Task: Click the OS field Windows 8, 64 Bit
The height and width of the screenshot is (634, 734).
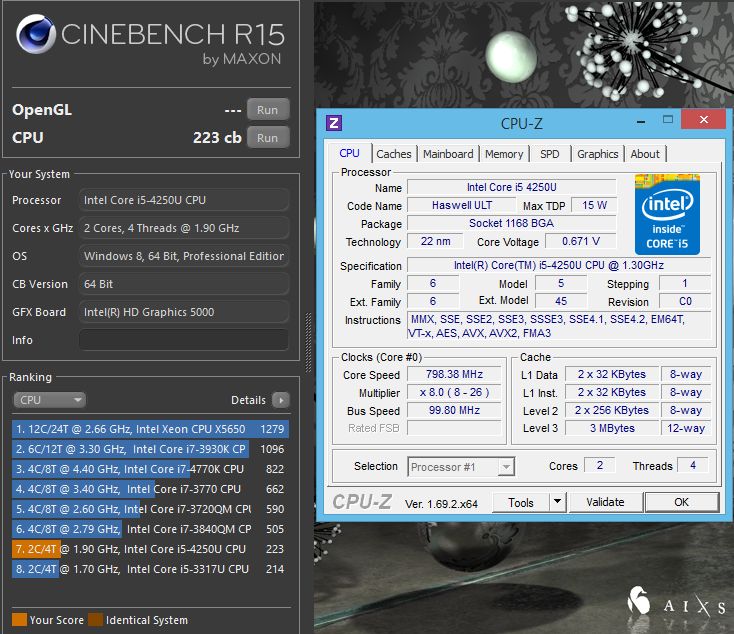Action: 184,256
